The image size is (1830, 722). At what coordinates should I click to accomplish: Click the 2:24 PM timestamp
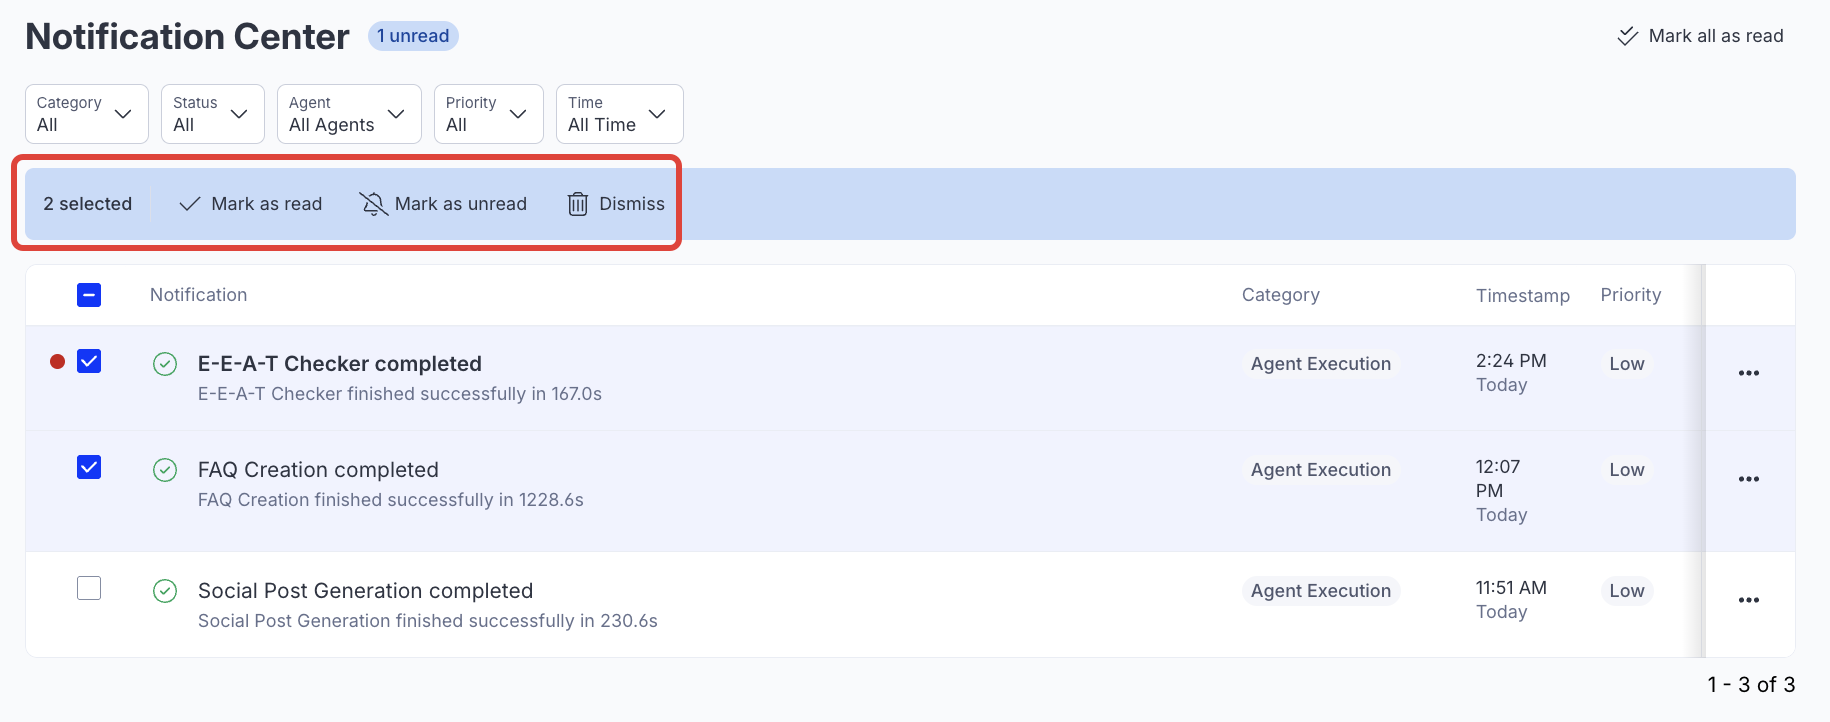[x=1511, y=361]
